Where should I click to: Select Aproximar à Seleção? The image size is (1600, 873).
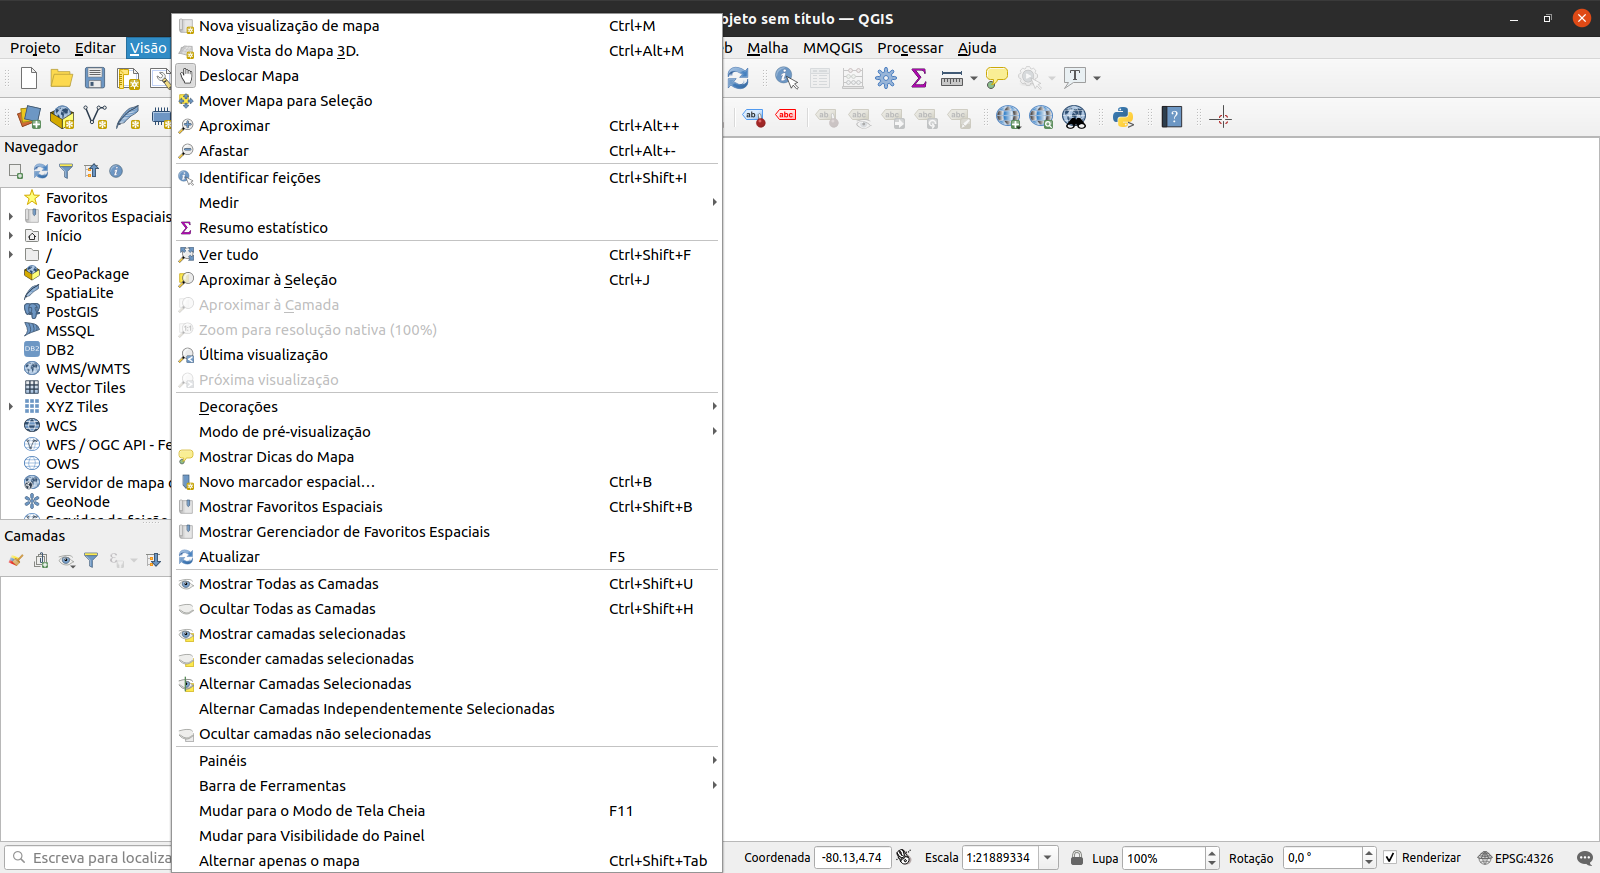[447, 280]
